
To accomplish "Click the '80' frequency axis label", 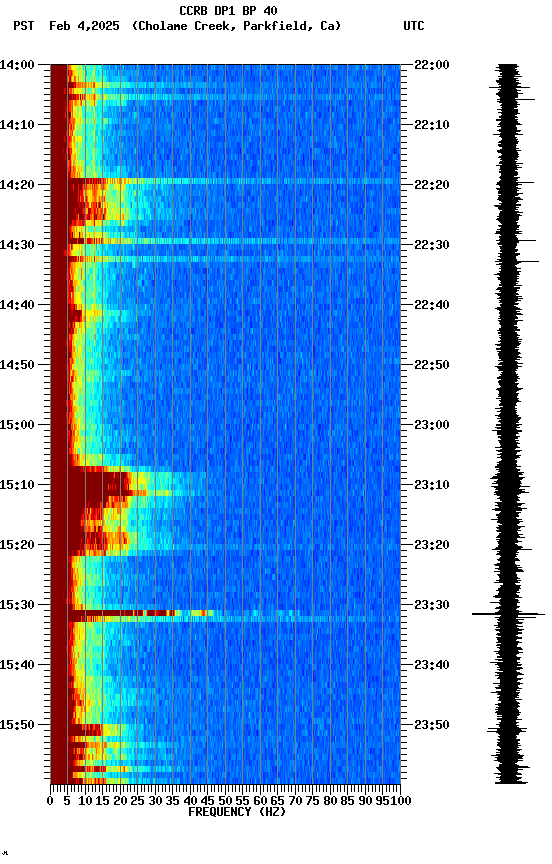I will (330, 801).
